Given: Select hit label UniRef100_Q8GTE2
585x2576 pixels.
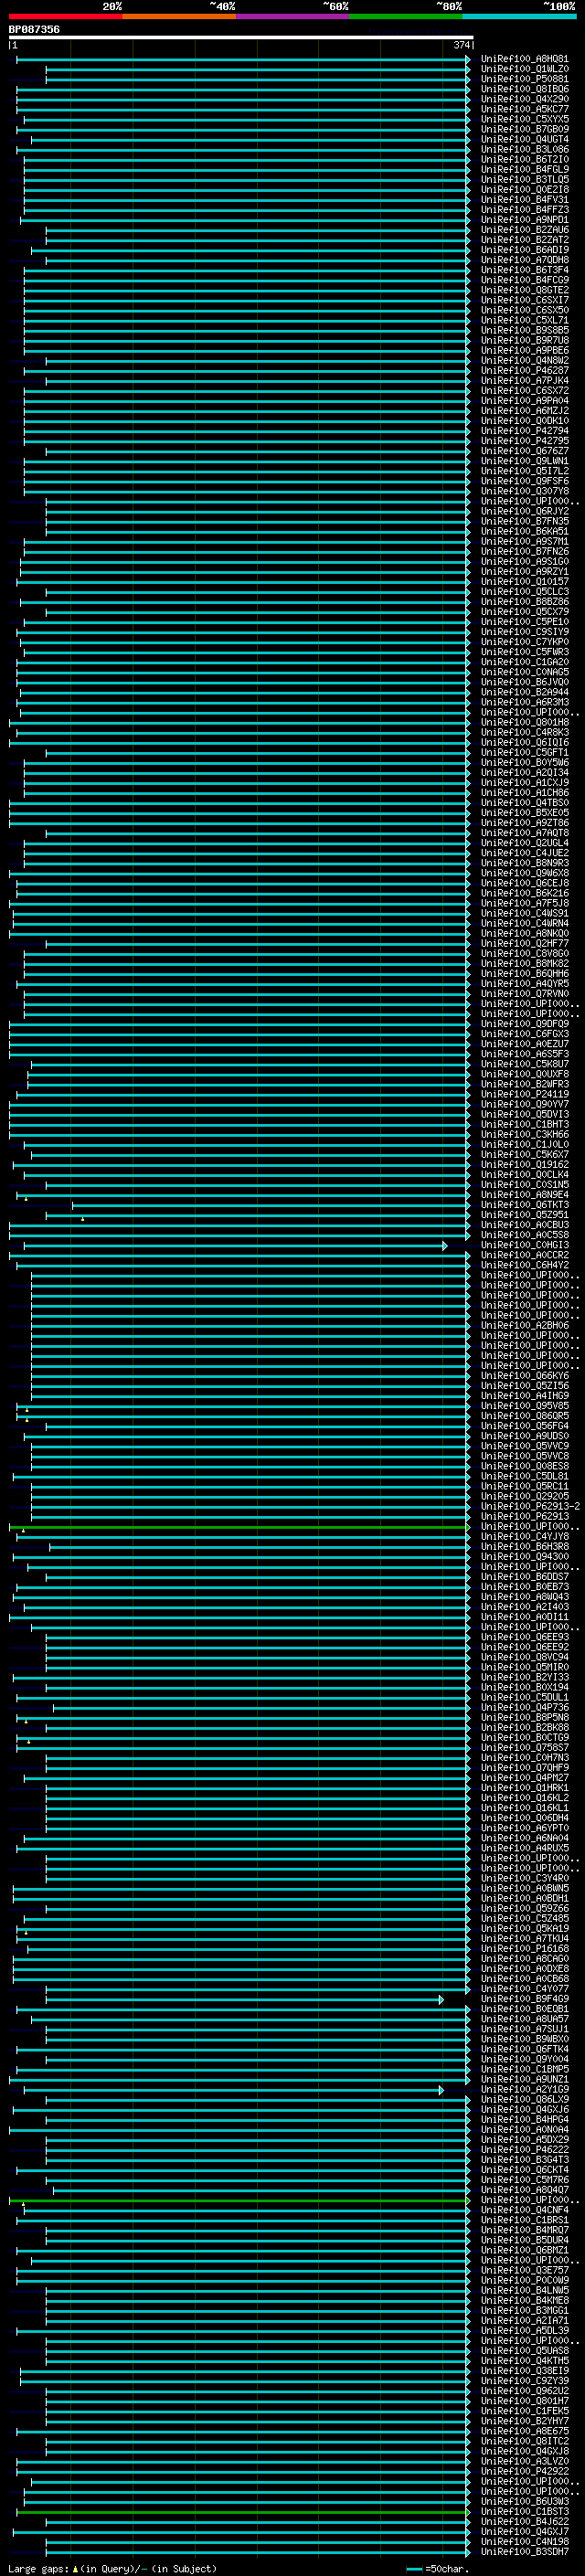Looking at the screenshot, I should (x=525, y=290).
